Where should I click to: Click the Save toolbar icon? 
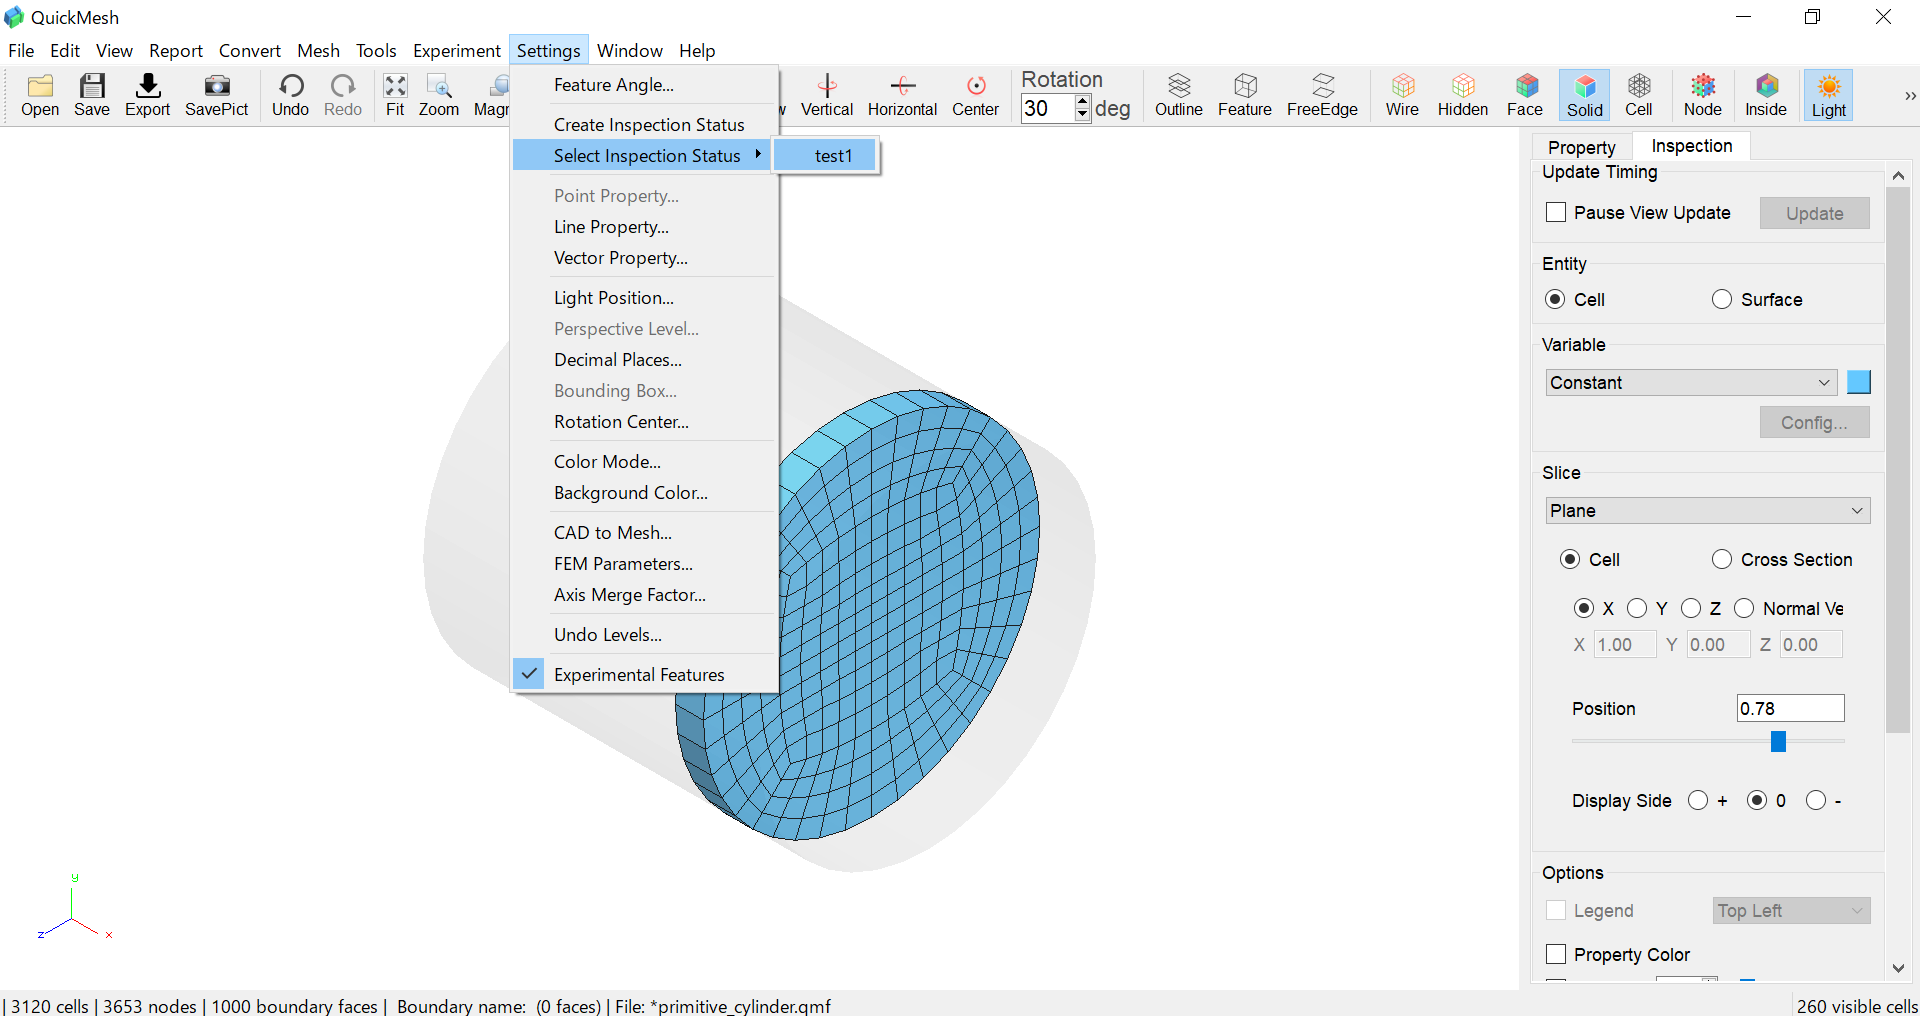[x=92, y=95]
